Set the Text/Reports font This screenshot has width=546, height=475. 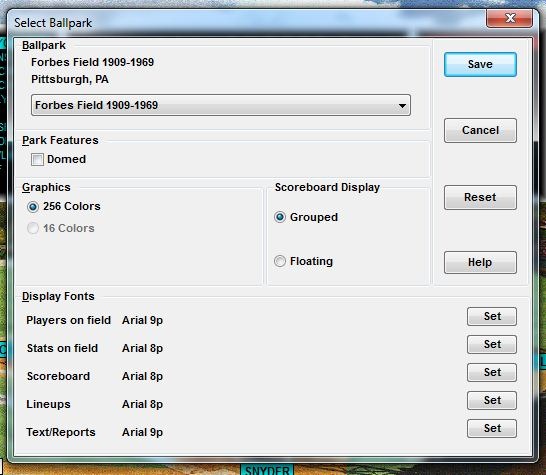pyautogui.click(x=492, y=428)
